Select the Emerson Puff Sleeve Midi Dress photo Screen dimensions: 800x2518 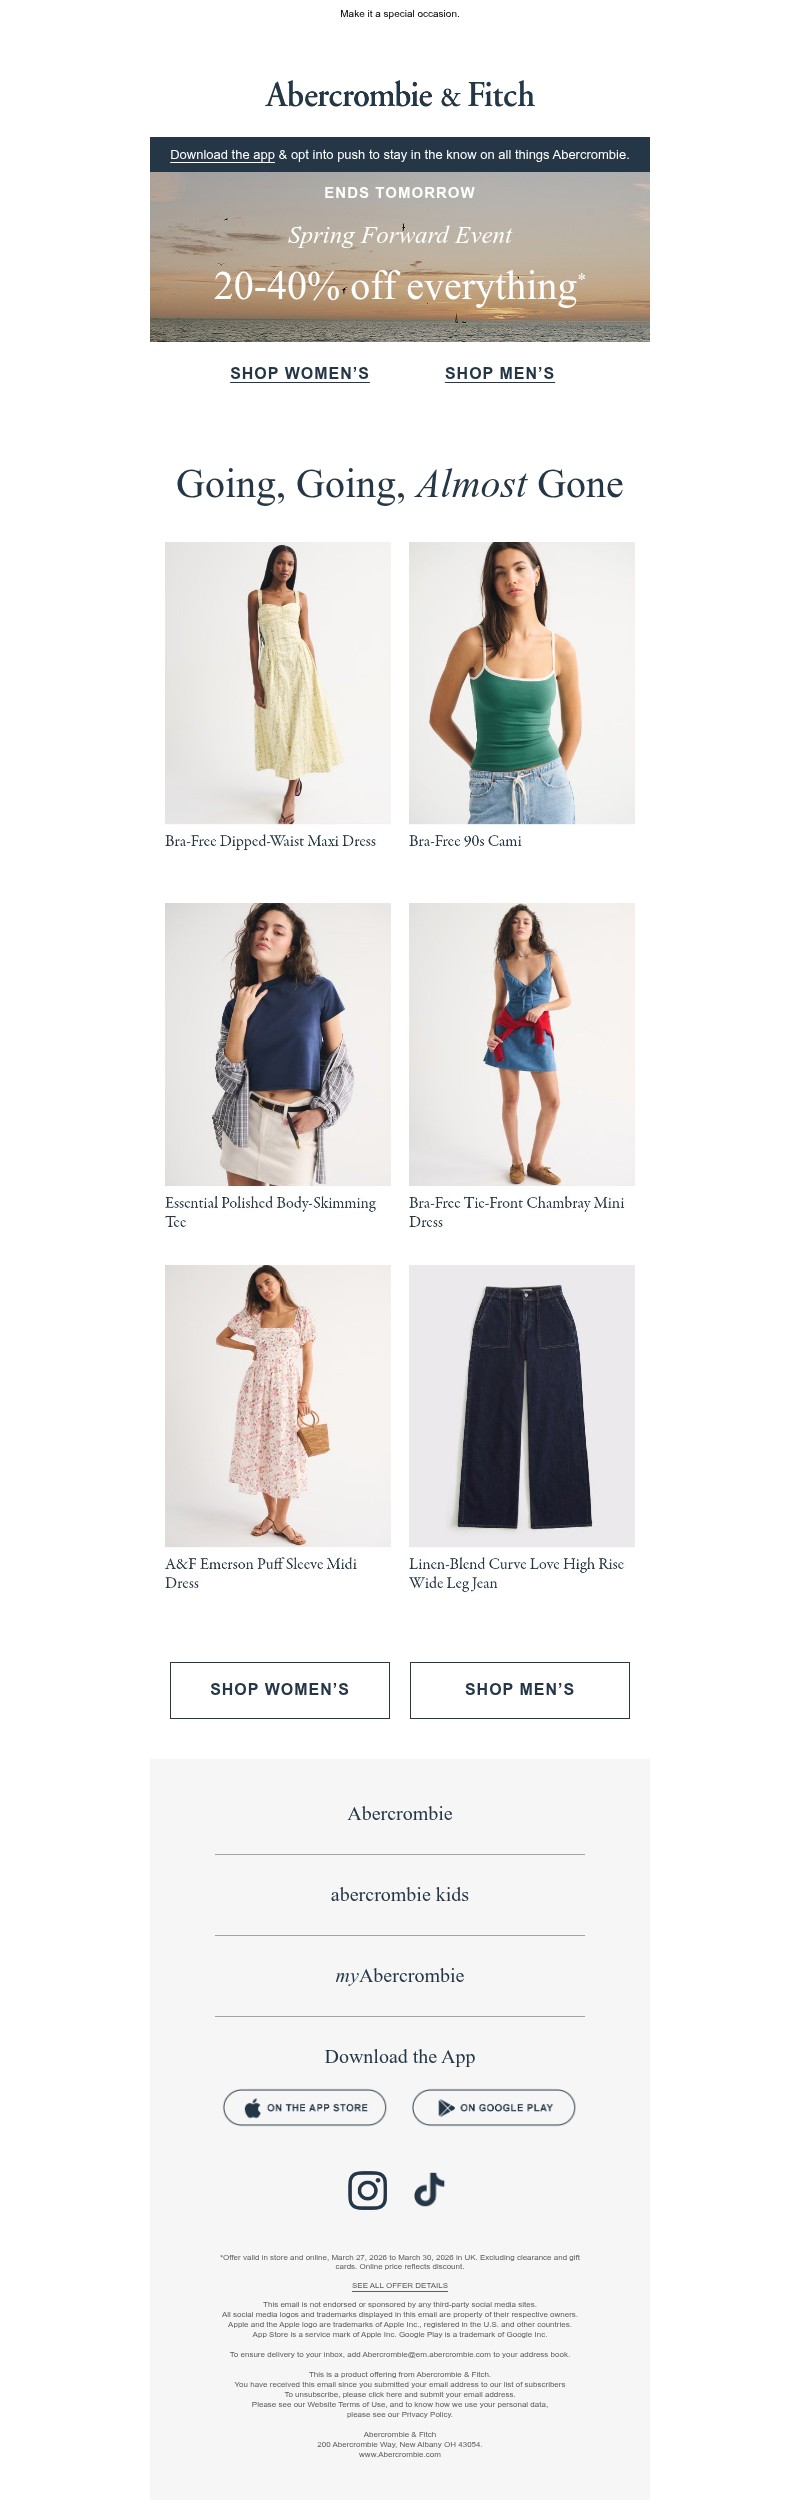[278, 1406]
